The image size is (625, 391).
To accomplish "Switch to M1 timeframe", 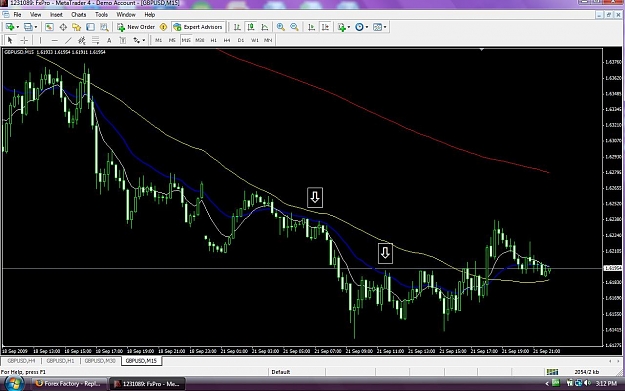I will coord(159,40).
